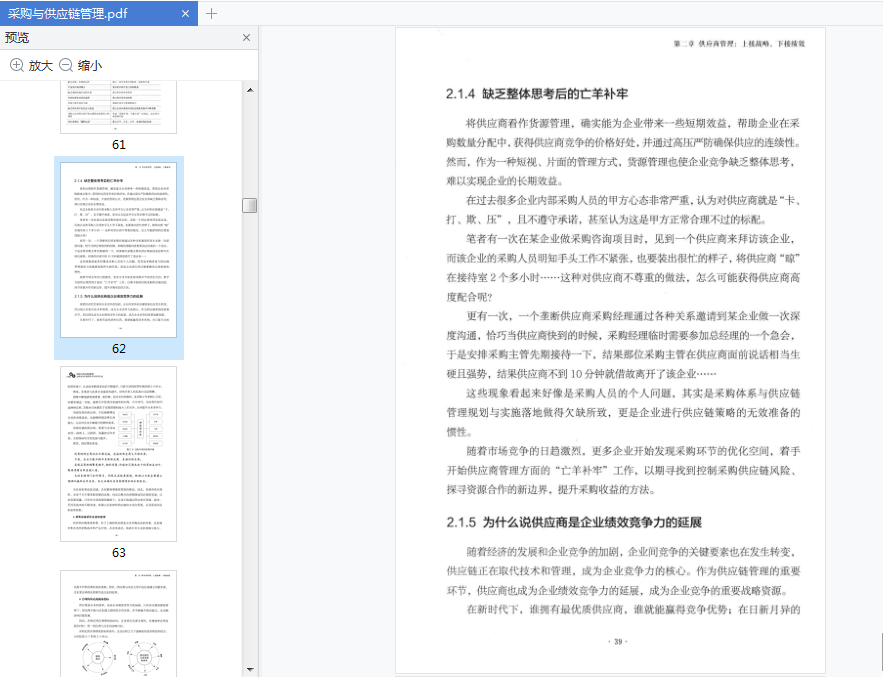Click the page number 39 footer
Viewport: 883px width, 677px height.
tap(617, 642)
